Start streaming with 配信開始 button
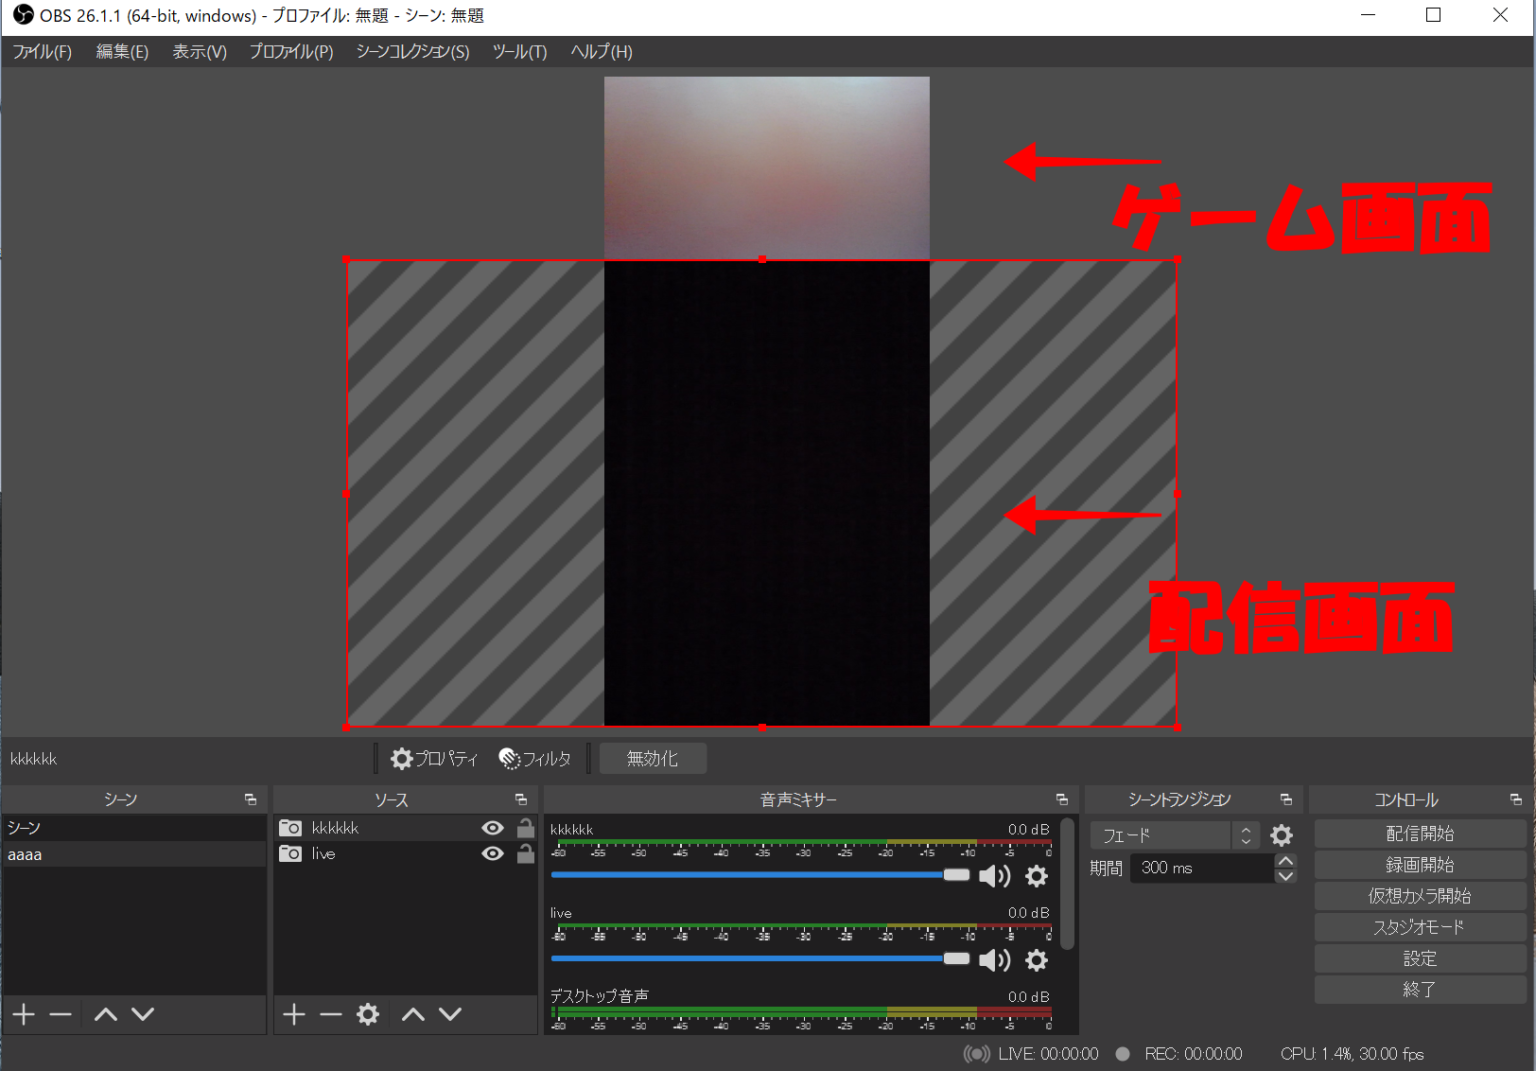The width and height of the screenshot is (1536, 1071). pyautogui.click(x=1419, y=833)
